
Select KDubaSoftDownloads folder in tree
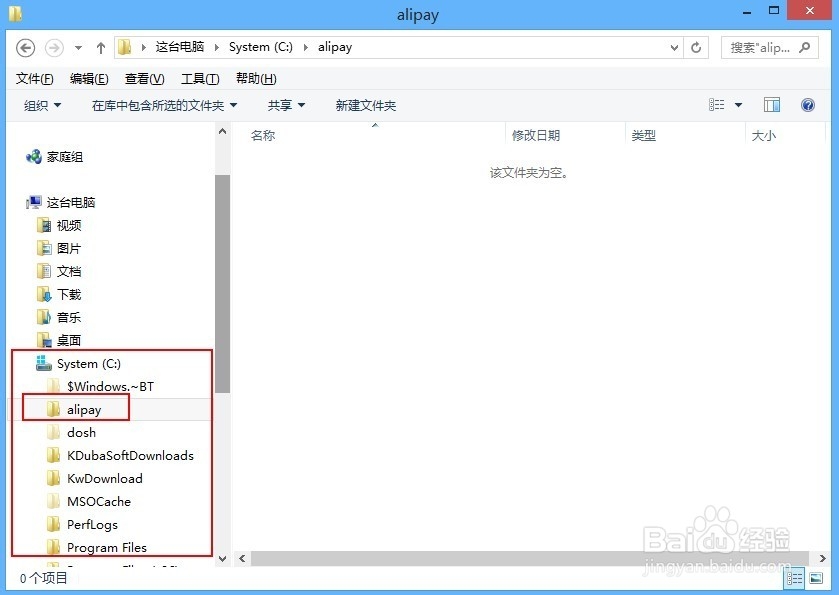click(x=120, y=455)
